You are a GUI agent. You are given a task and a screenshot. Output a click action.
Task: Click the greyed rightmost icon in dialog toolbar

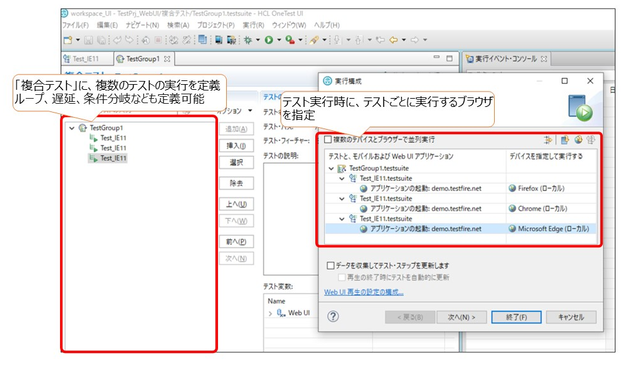coord(590,139)
